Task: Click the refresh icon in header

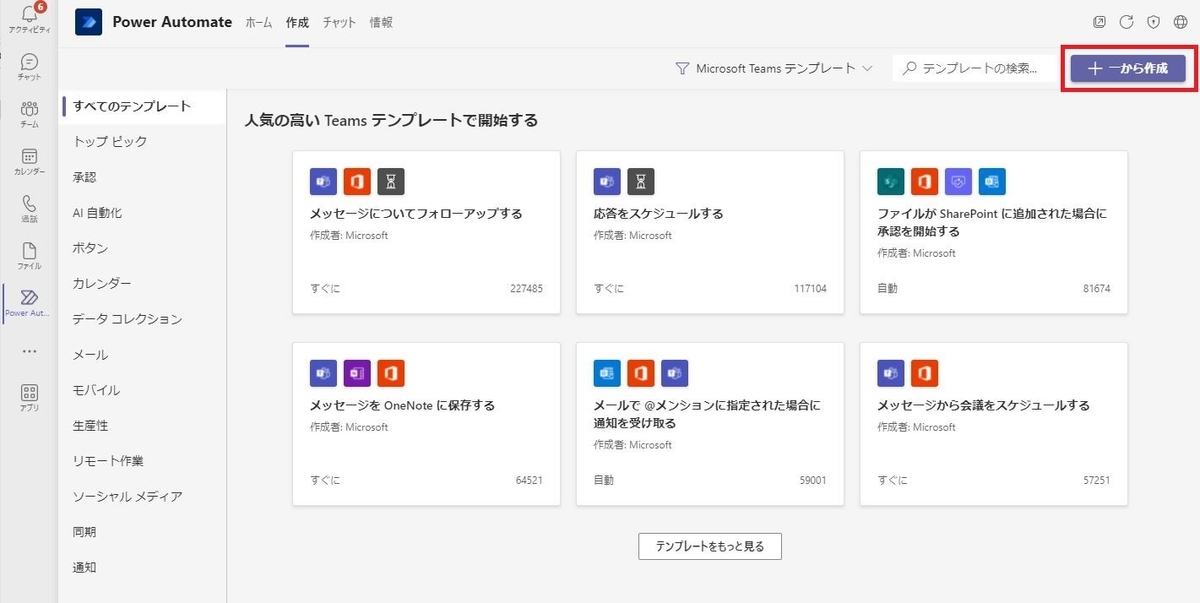Action: 1126,22
